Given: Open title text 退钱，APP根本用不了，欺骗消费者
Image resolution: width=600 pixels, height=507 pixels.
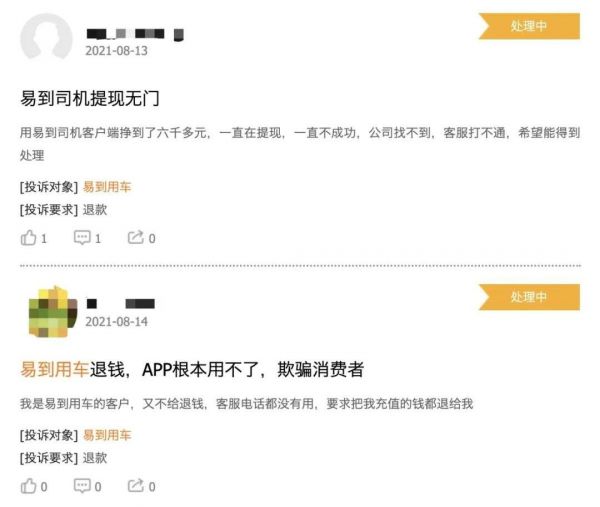Looking at the screenshot, I should (227, 370).
